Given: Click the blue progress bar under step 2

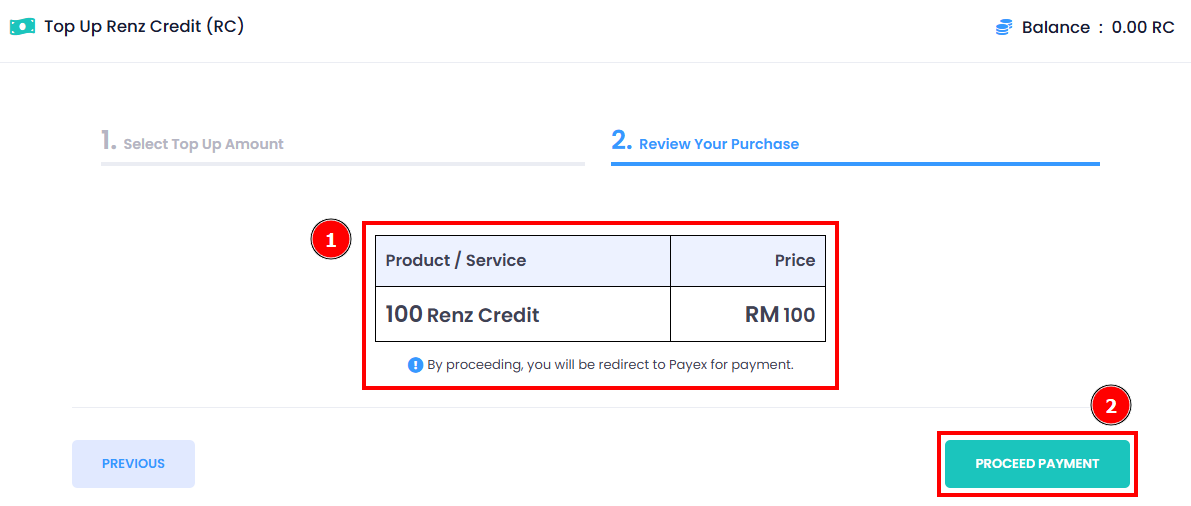Looking at the screenshot, I should pyautogui.click(x=855, y=163).
